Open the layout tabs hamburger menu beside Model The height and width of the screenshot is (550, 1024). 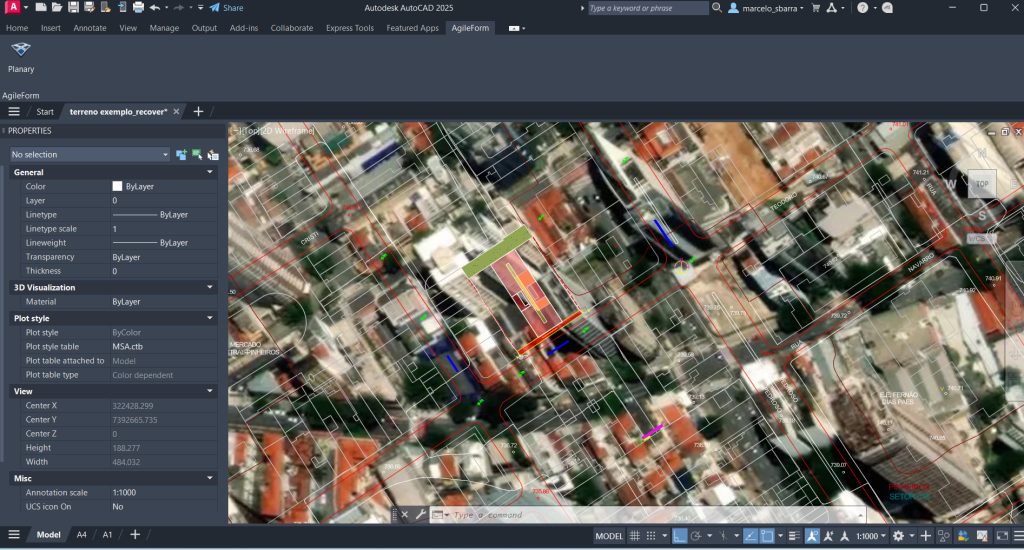tap(14, 534)
